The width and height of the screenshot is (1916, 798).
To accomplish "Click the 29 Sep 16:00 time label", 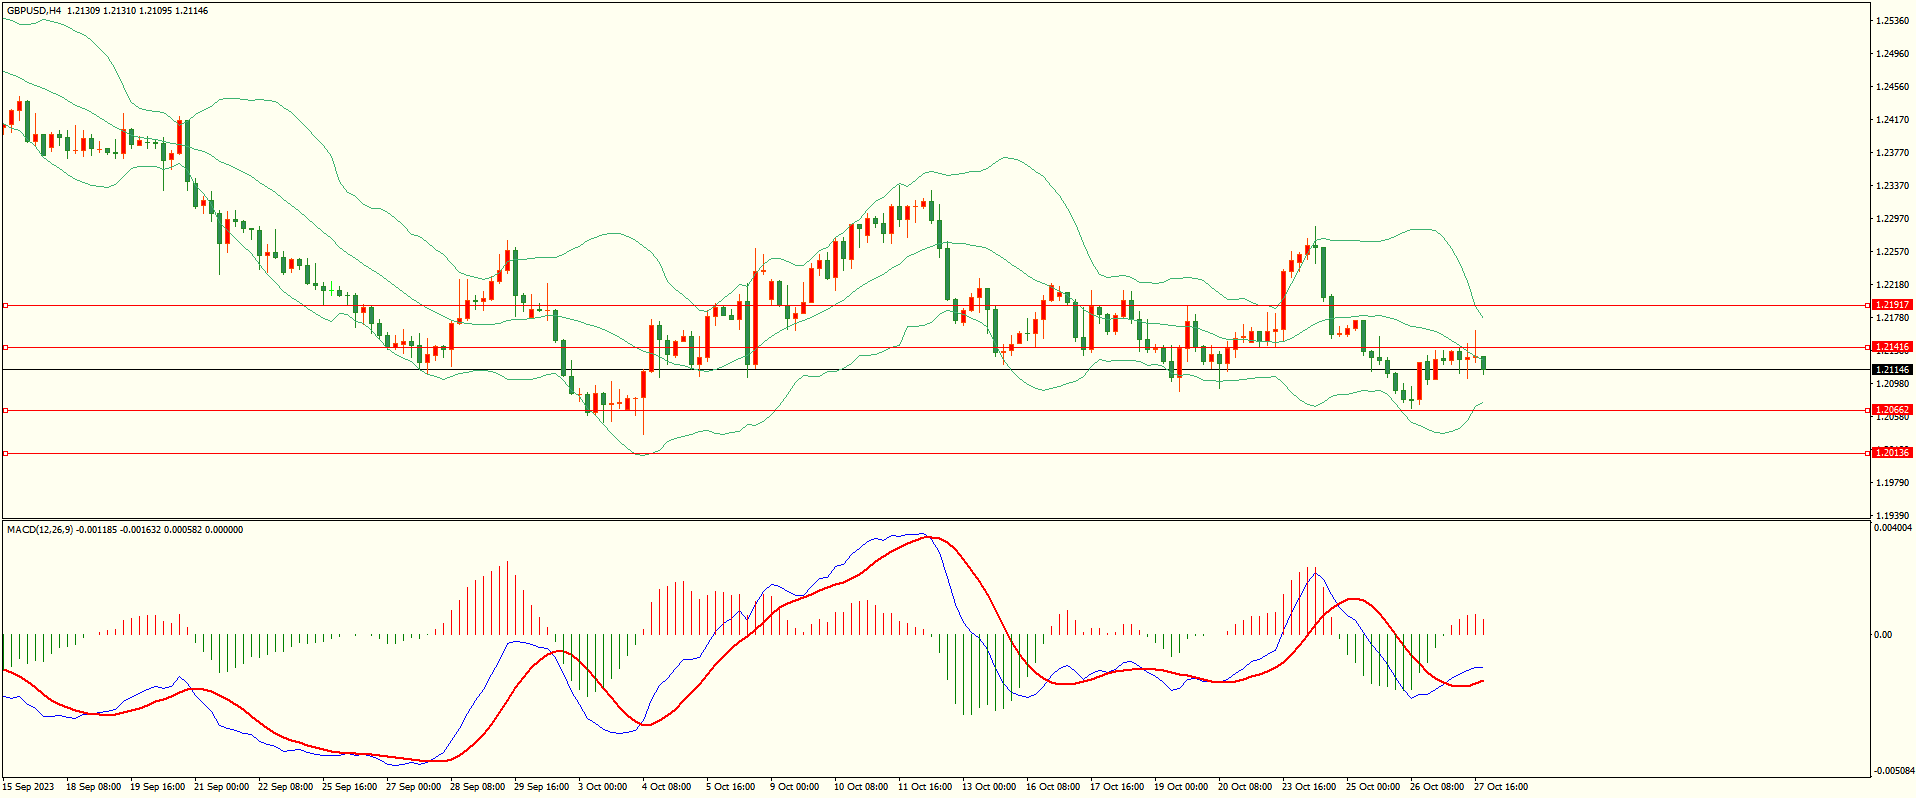I will (541, 787).
